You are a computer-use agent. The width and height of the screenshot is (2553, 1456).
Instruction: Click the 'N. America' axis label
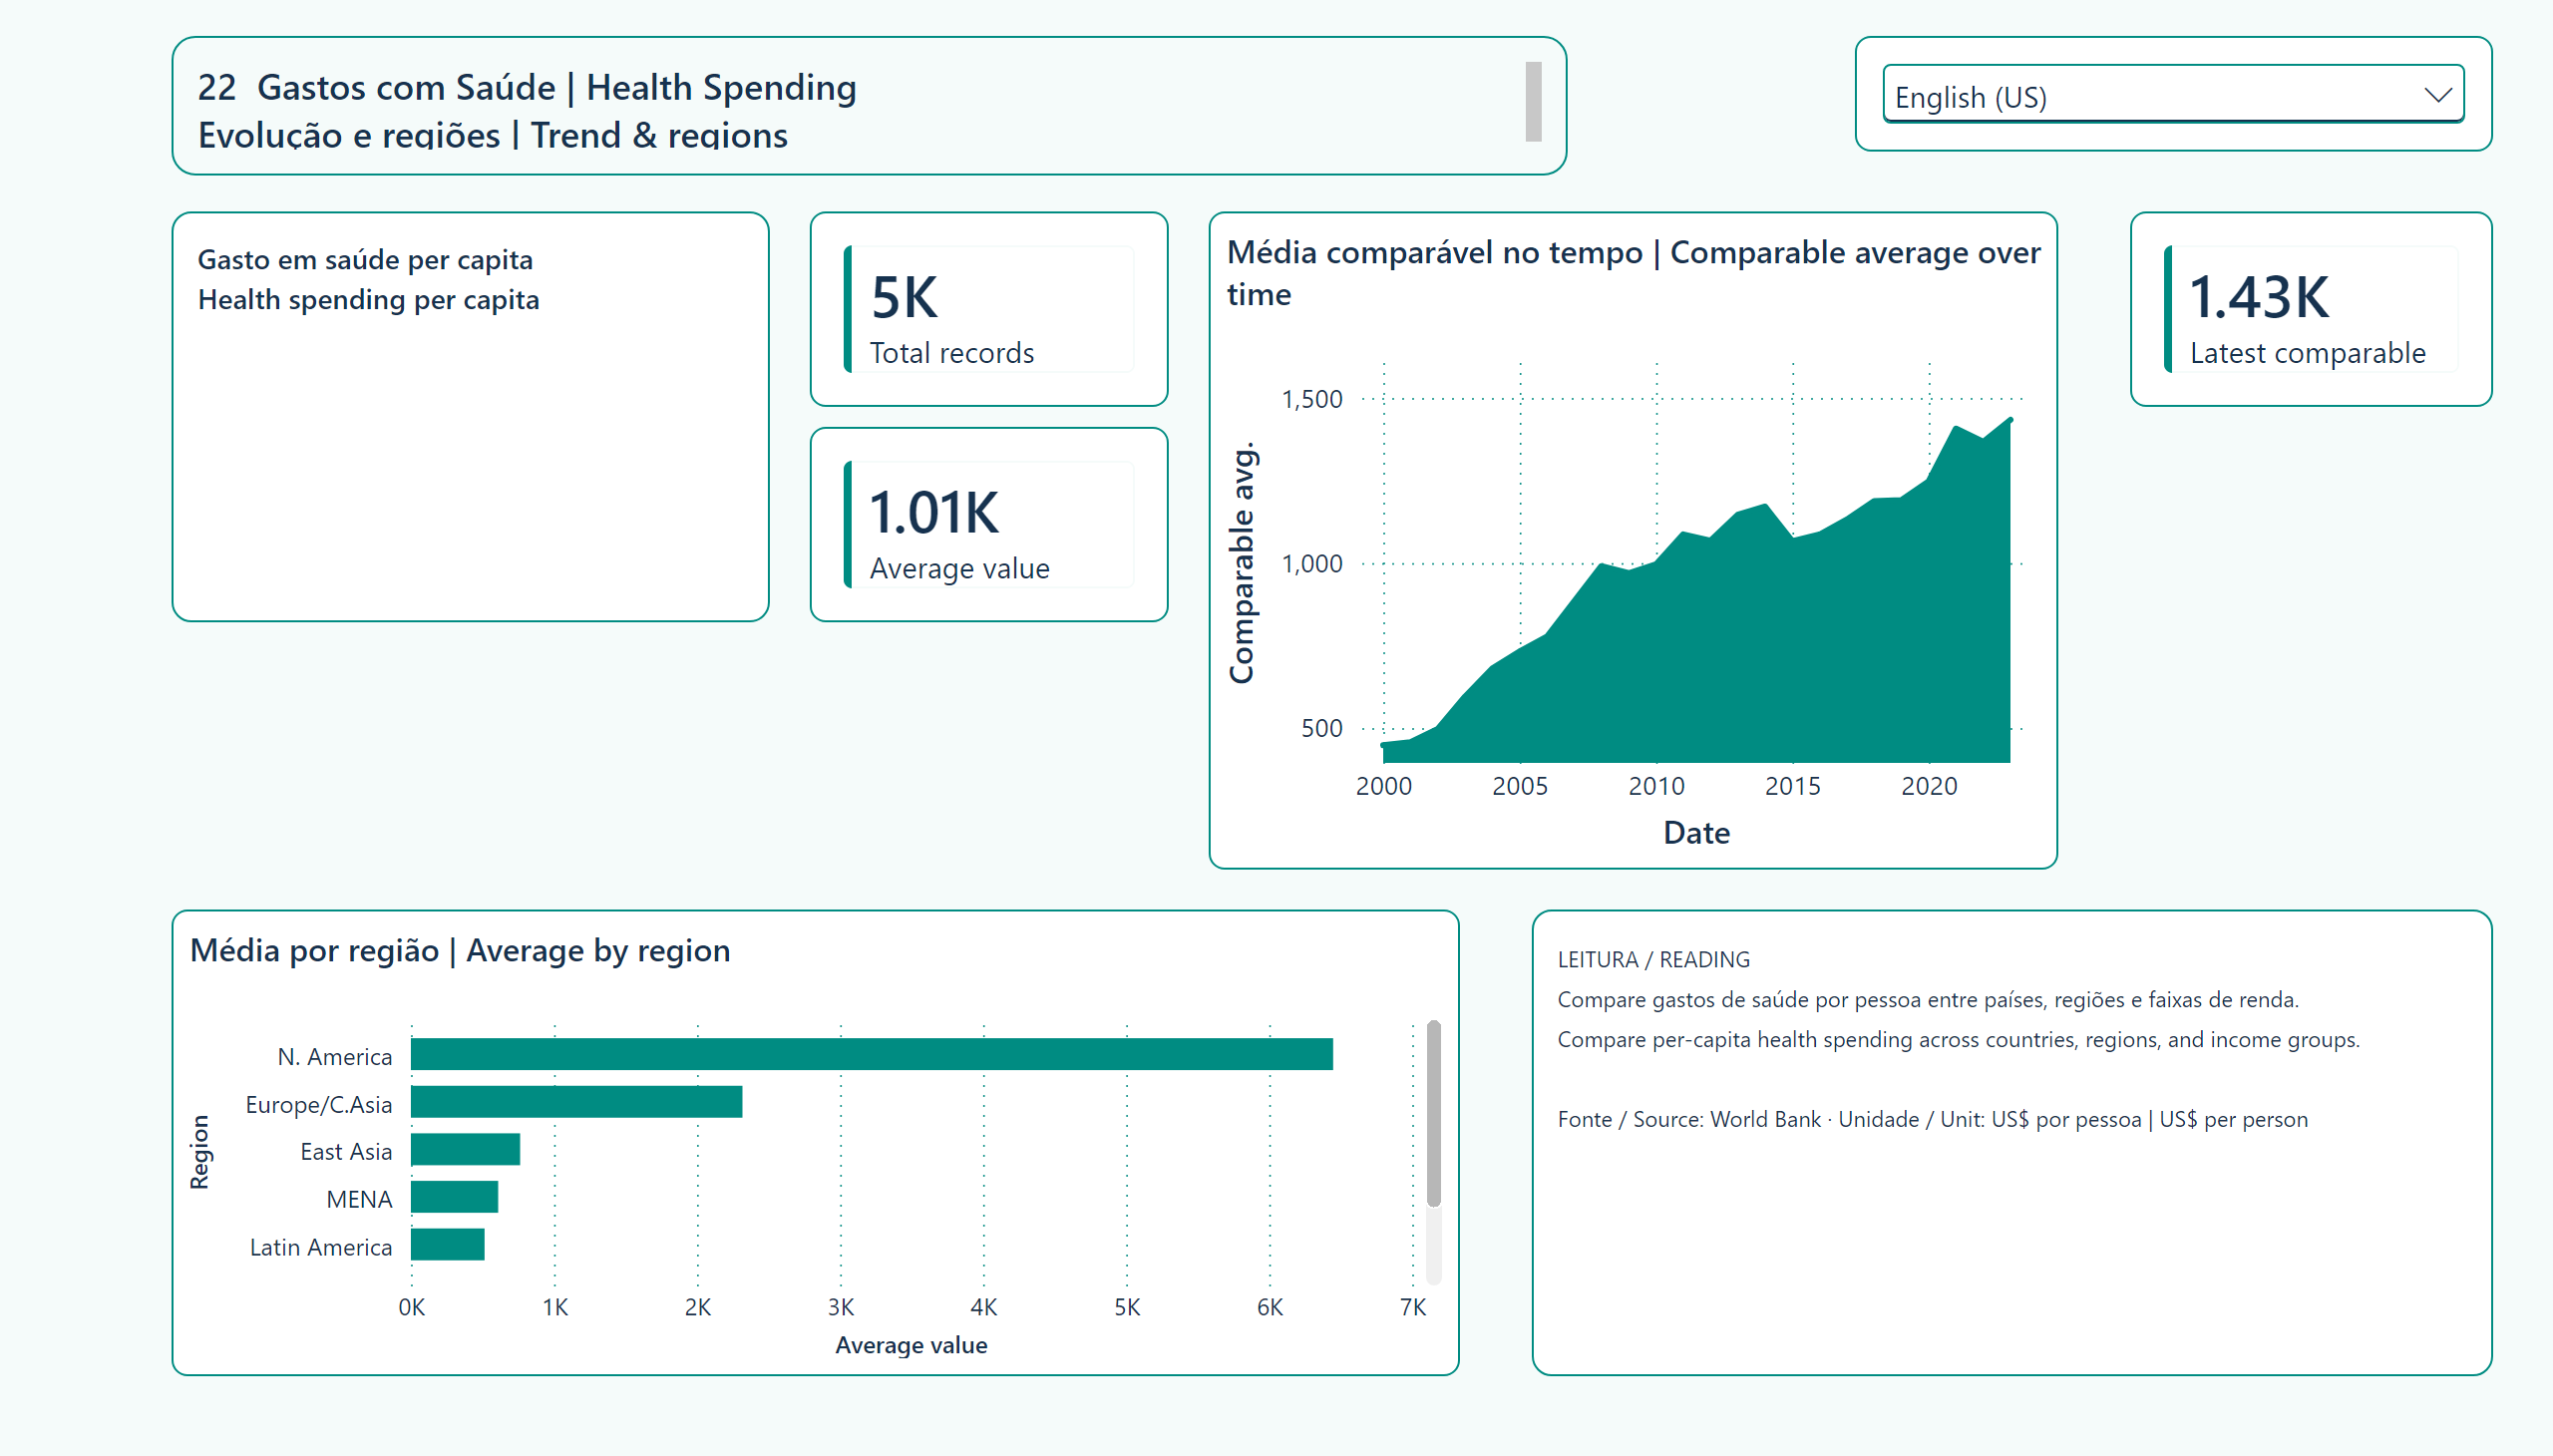pyautogui.click(x=334, y=1056)
